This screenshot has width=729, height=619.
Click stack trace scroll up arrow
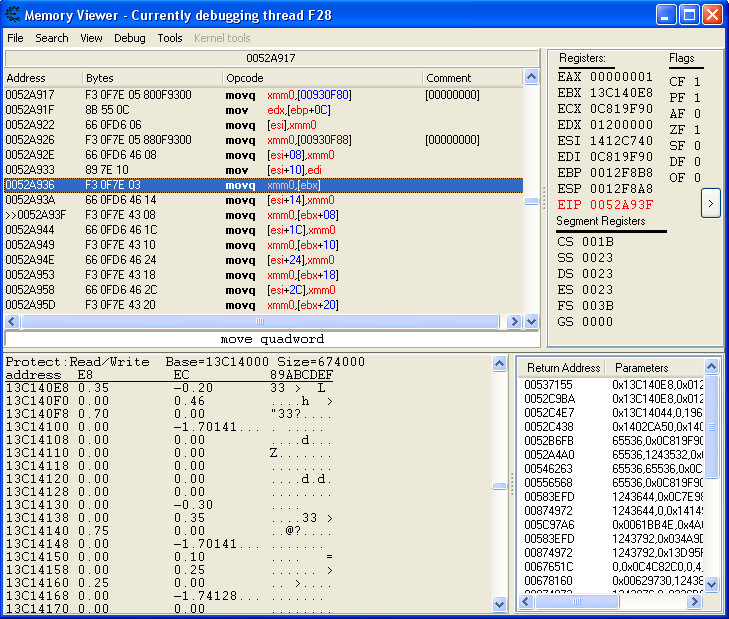pyautogui.click(x=711, y=366)
